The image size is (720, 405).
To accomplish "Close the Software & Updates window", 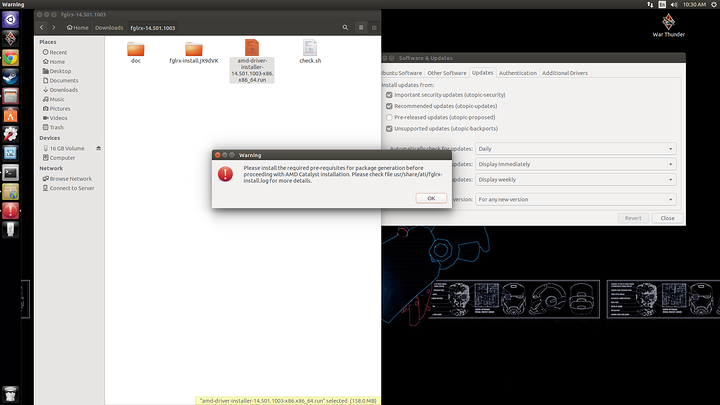I will [667, 218].
